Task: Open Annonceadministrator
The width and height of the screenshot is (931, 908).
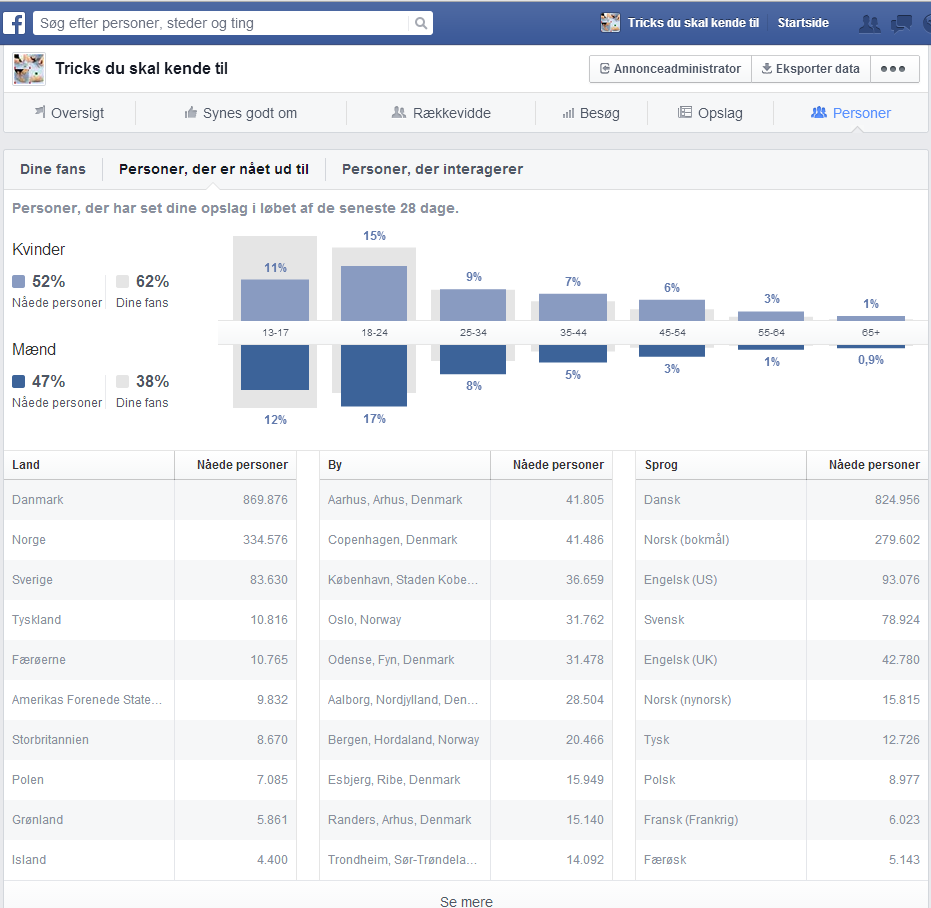Action: [670, 69]
